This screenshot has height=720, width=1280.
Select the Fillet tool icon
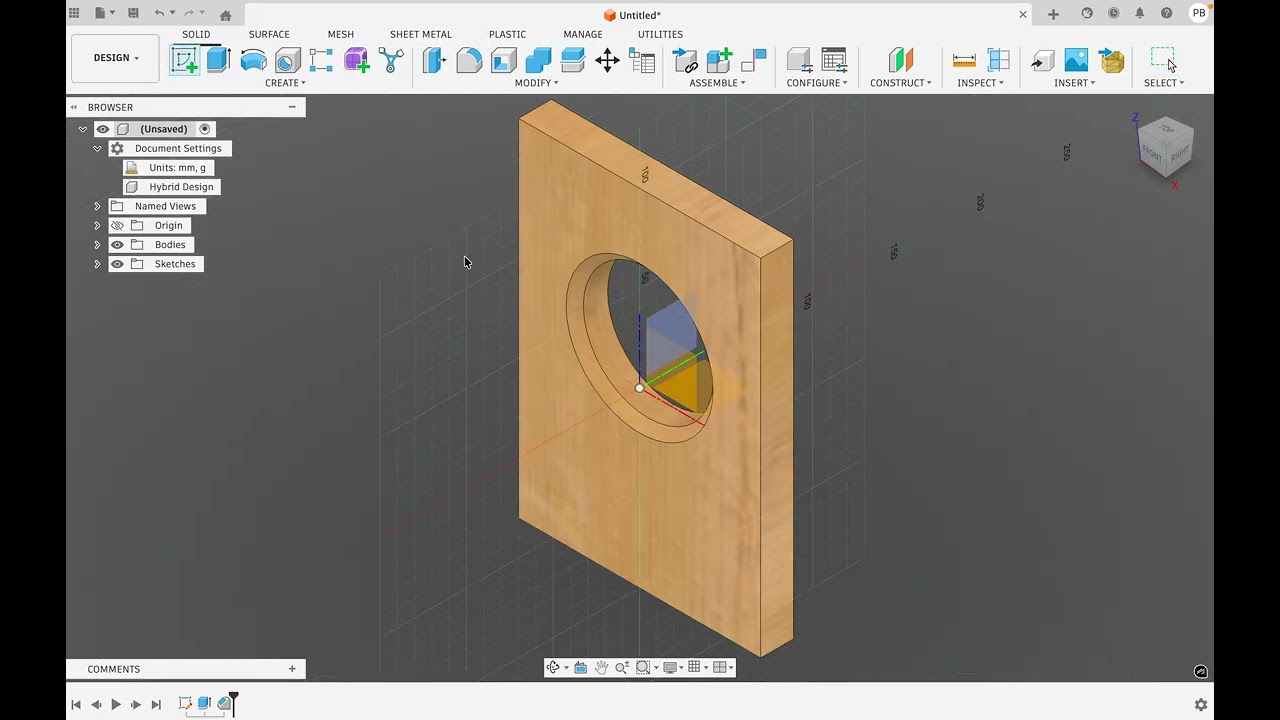click(469, 60)
